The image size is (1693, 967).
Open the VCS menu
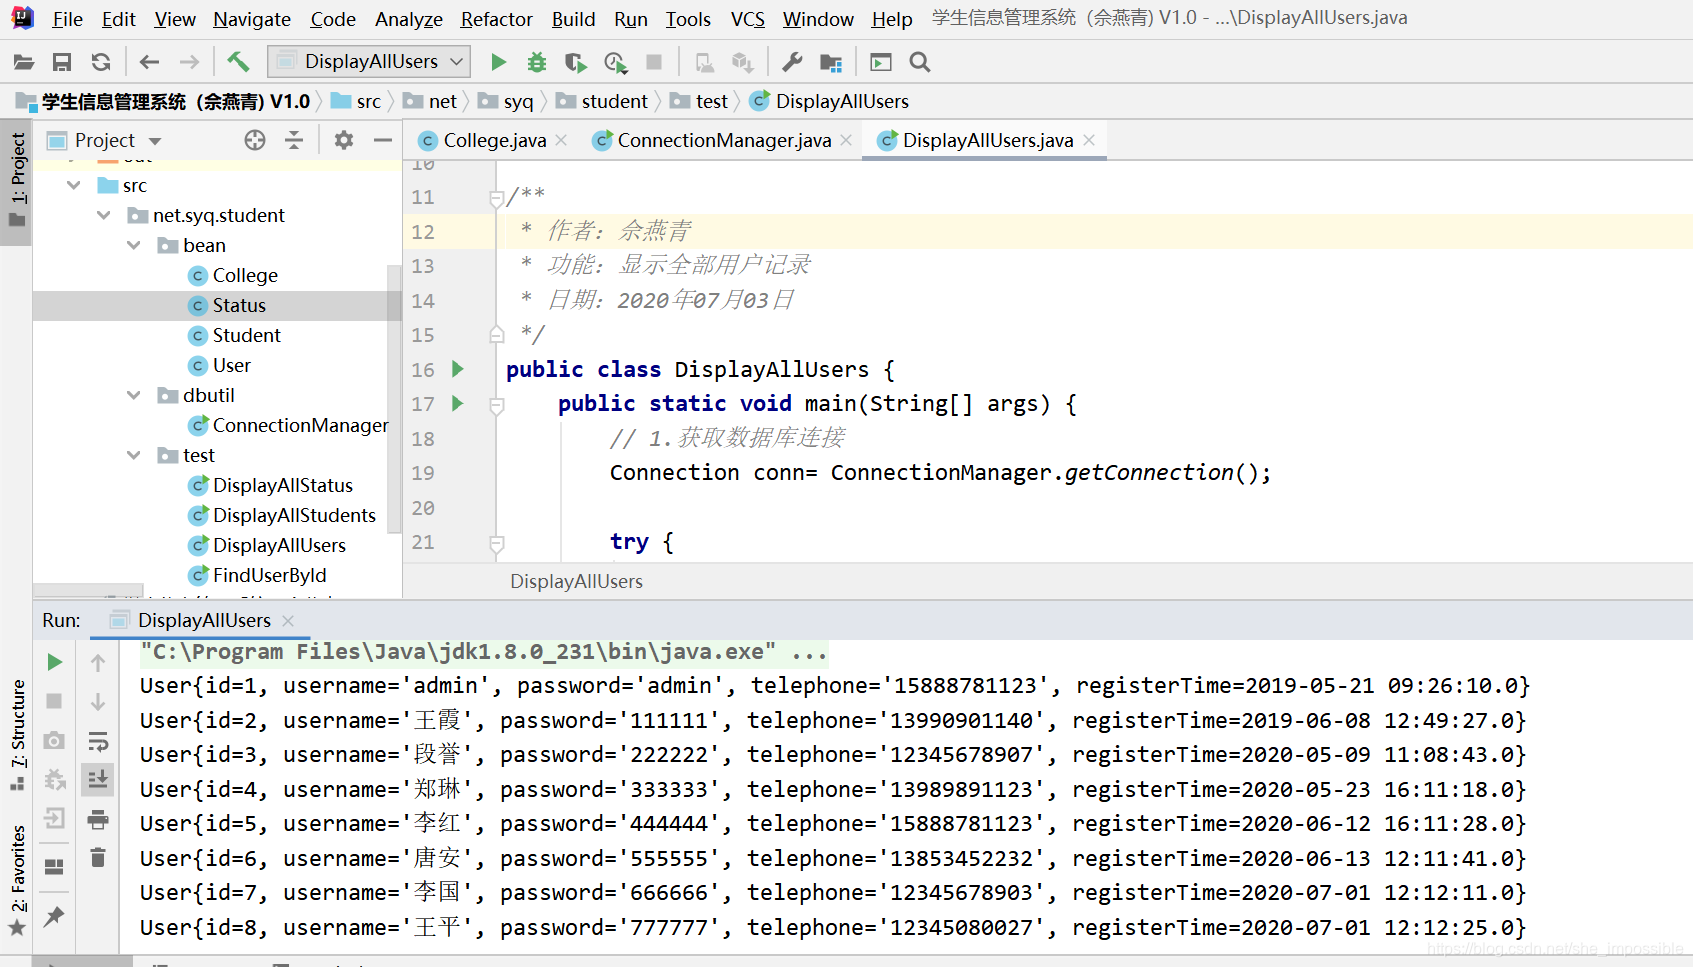(x=747, y=19)
